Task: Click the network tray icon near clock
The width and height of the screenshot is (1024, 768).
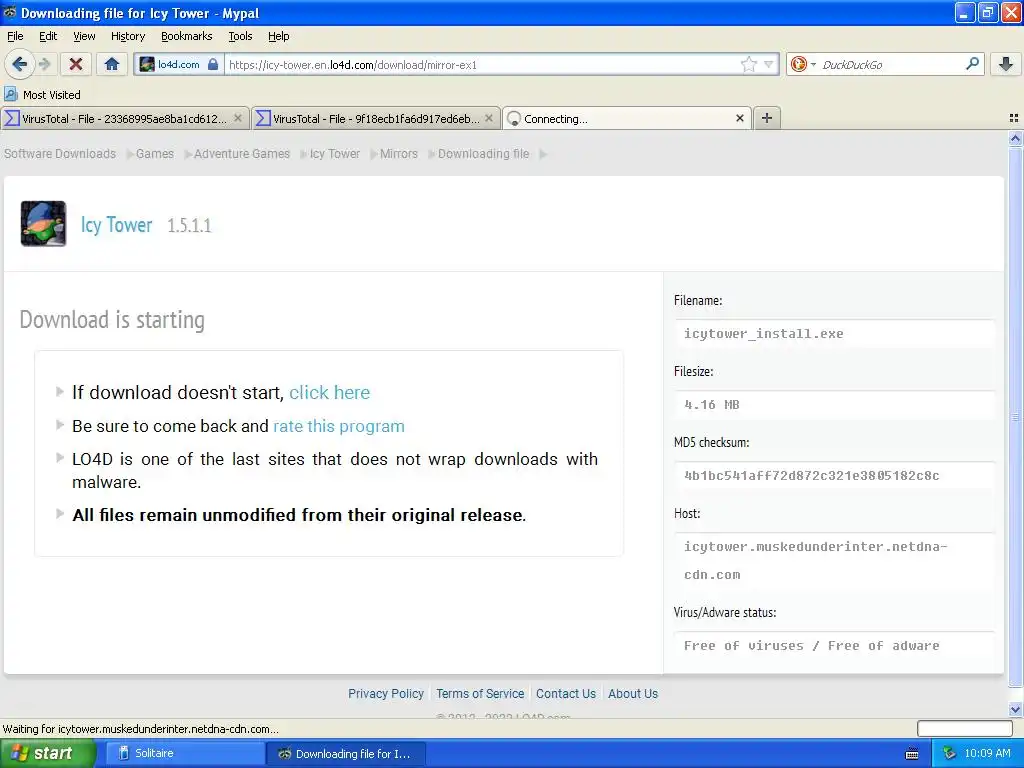Action: pos(949,754)
